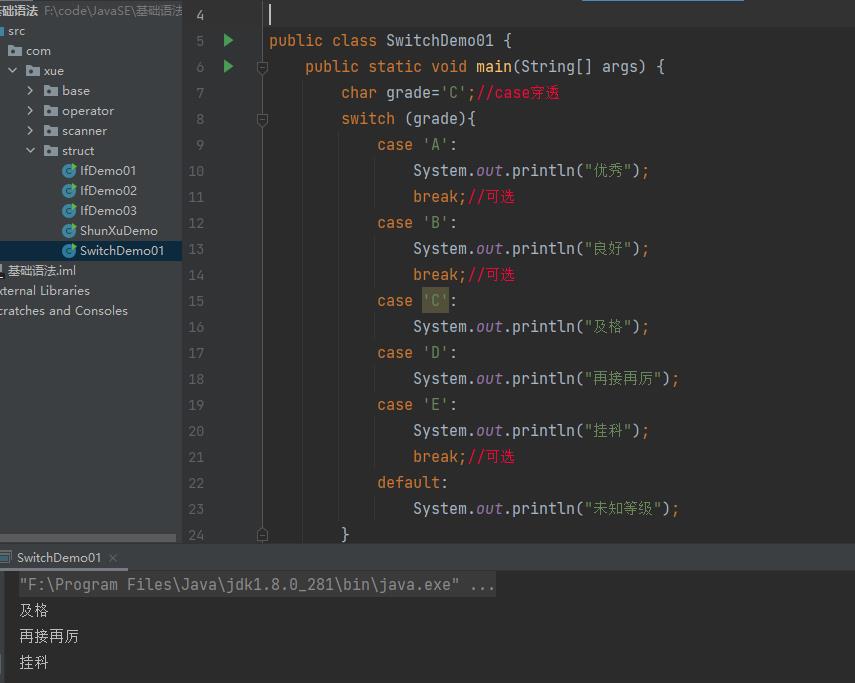Viewport: 855px width, 683px height.
Task: Collapse the main method fold marker
Action: coord(262,67)
